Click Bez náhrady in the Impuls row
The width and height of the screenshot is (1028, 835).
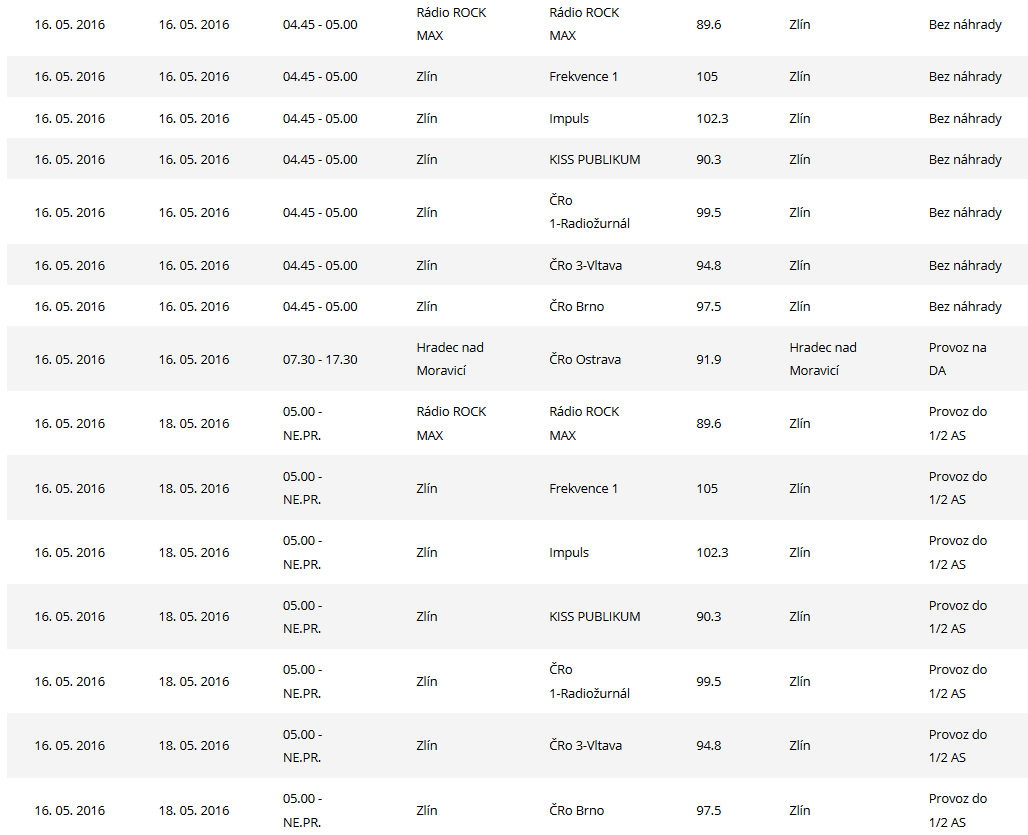965,119
